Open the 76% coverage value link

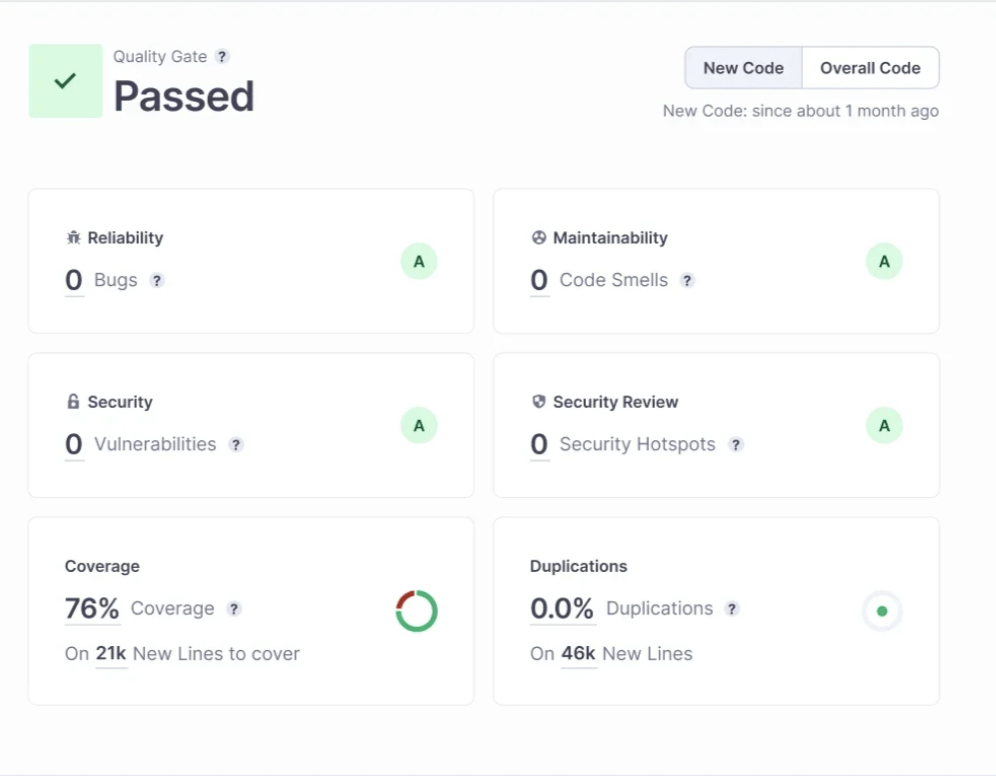point(92,608)
